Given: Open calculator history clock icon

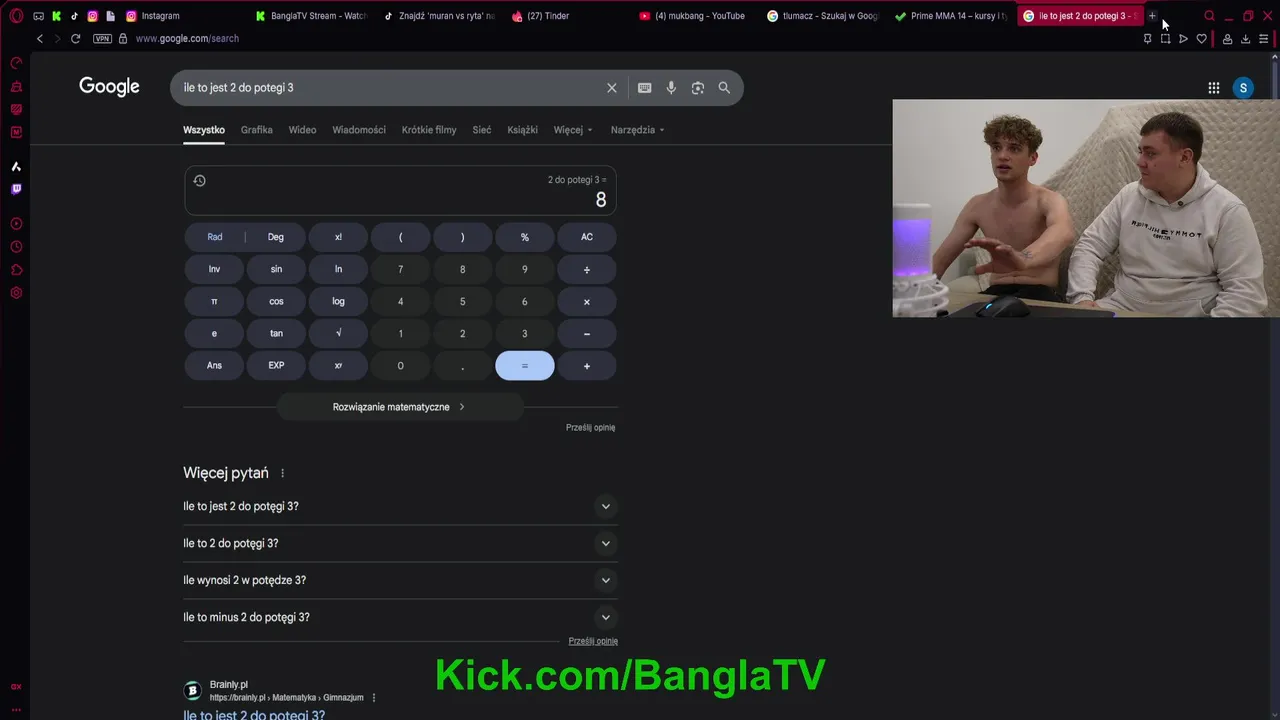Looking at the screenshot, I should [x=199, y=180].
